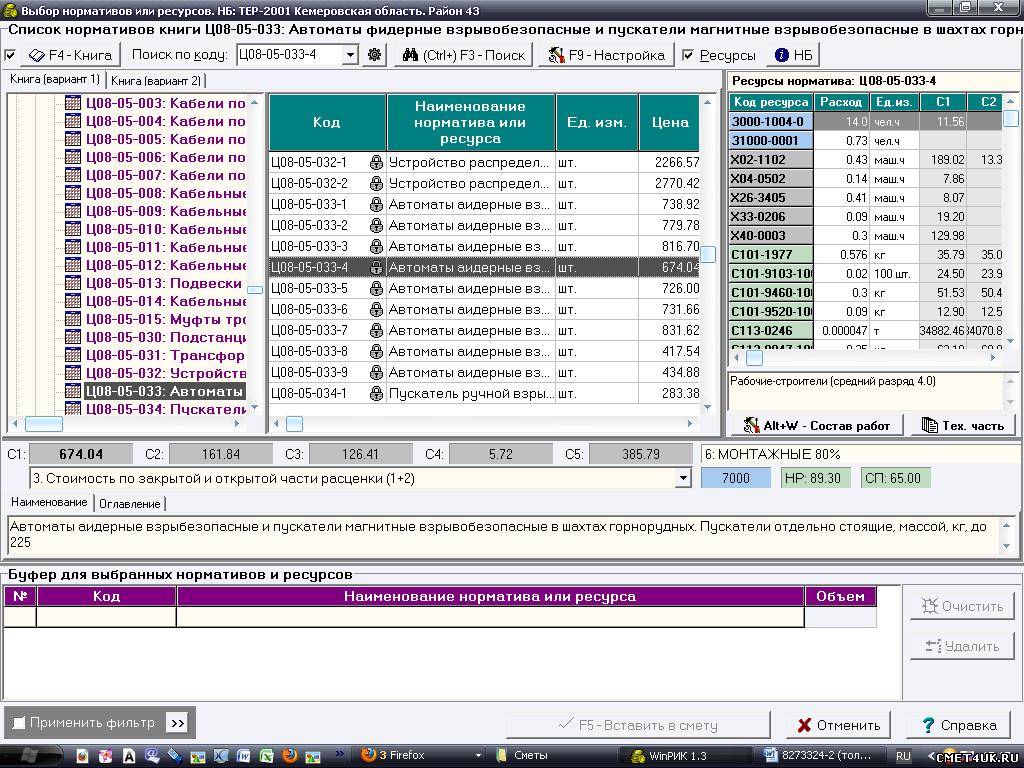The width and height of the screenshot is (1024, 768).
Task: Enable the Применить фильтр checkbox
Action: click(x=18, y=722)
